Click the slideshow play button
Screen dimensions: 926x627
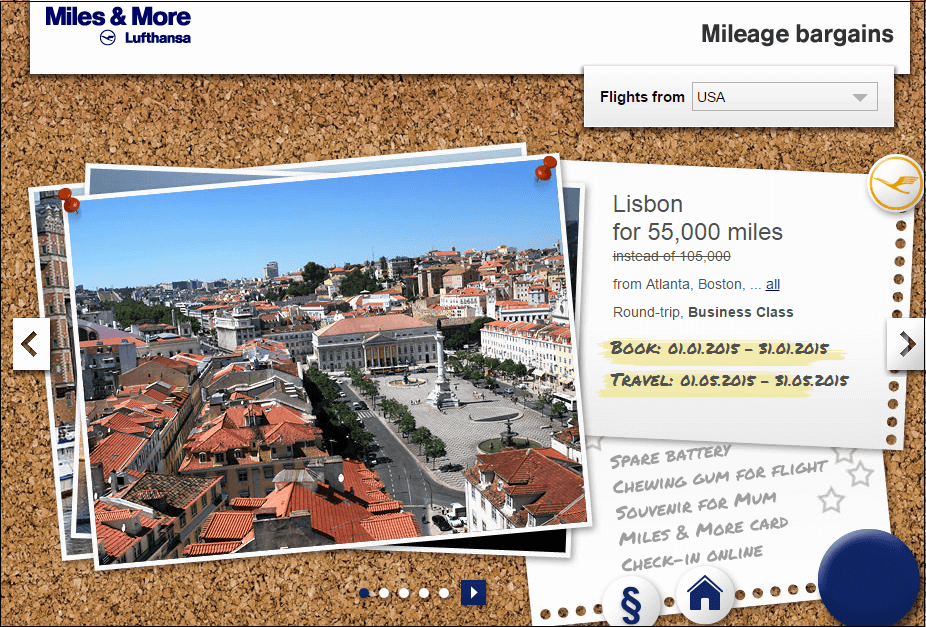click(x=474, y=593)
